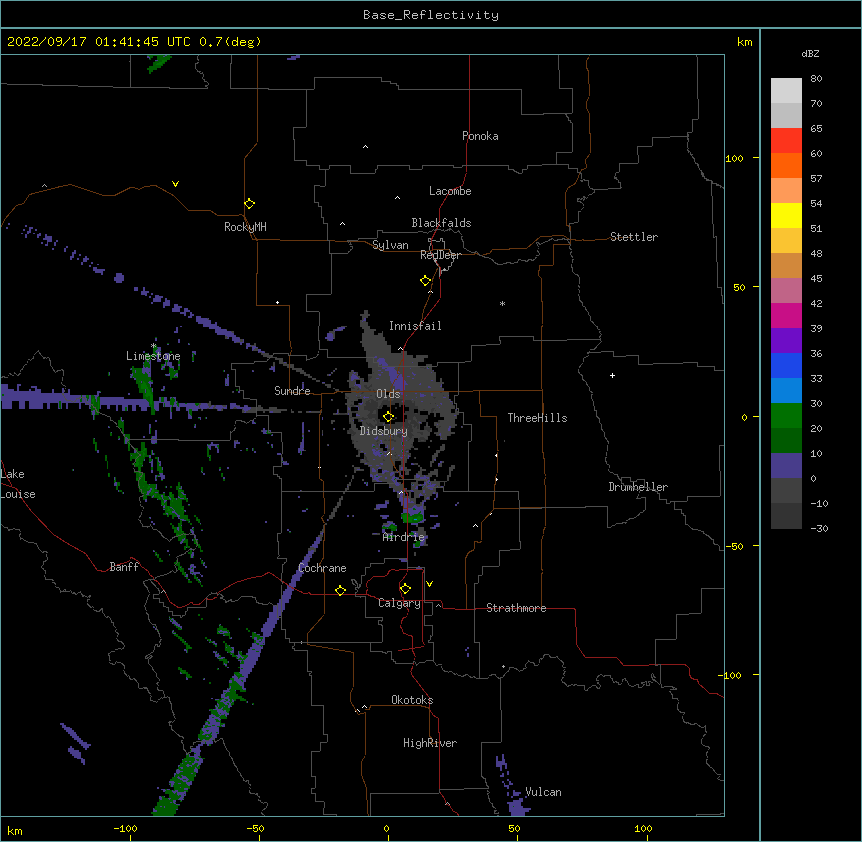Click the Vulcan town label
862x842 pixels.
(543, 792)
